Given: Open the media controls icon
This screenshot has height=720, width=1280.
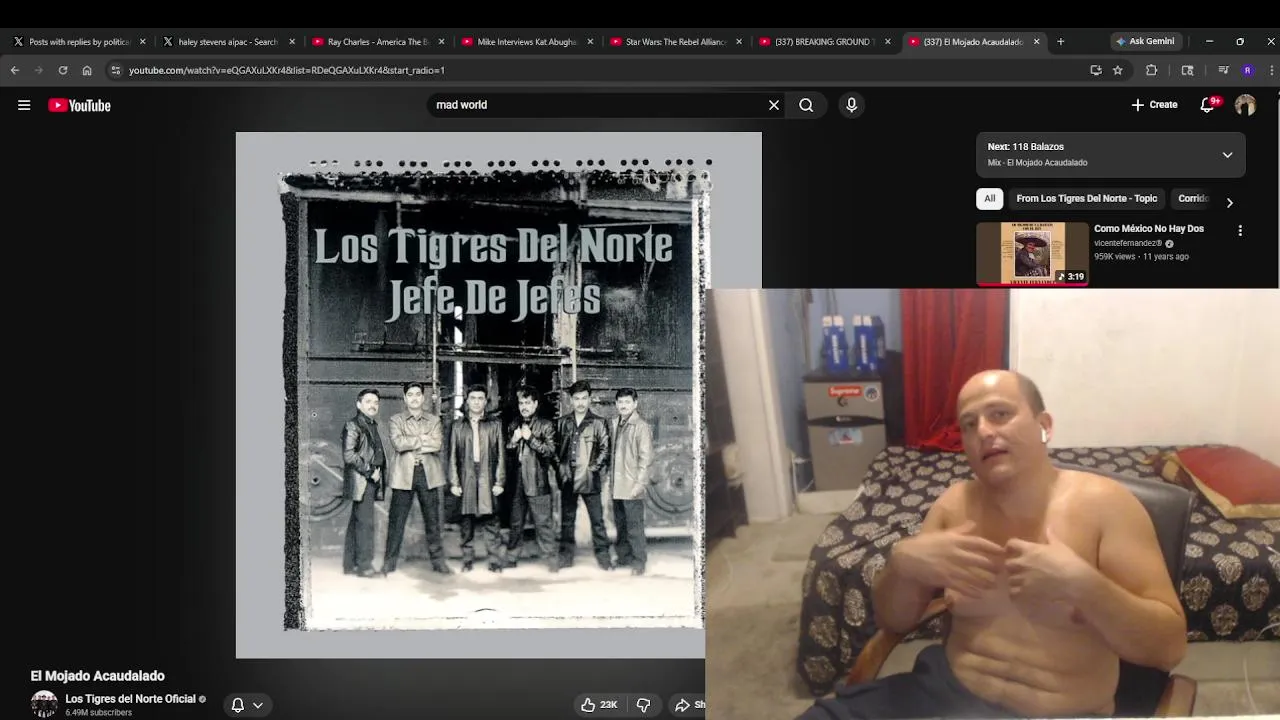Looking at the screenshot, I should click(x=1223, y=70).
